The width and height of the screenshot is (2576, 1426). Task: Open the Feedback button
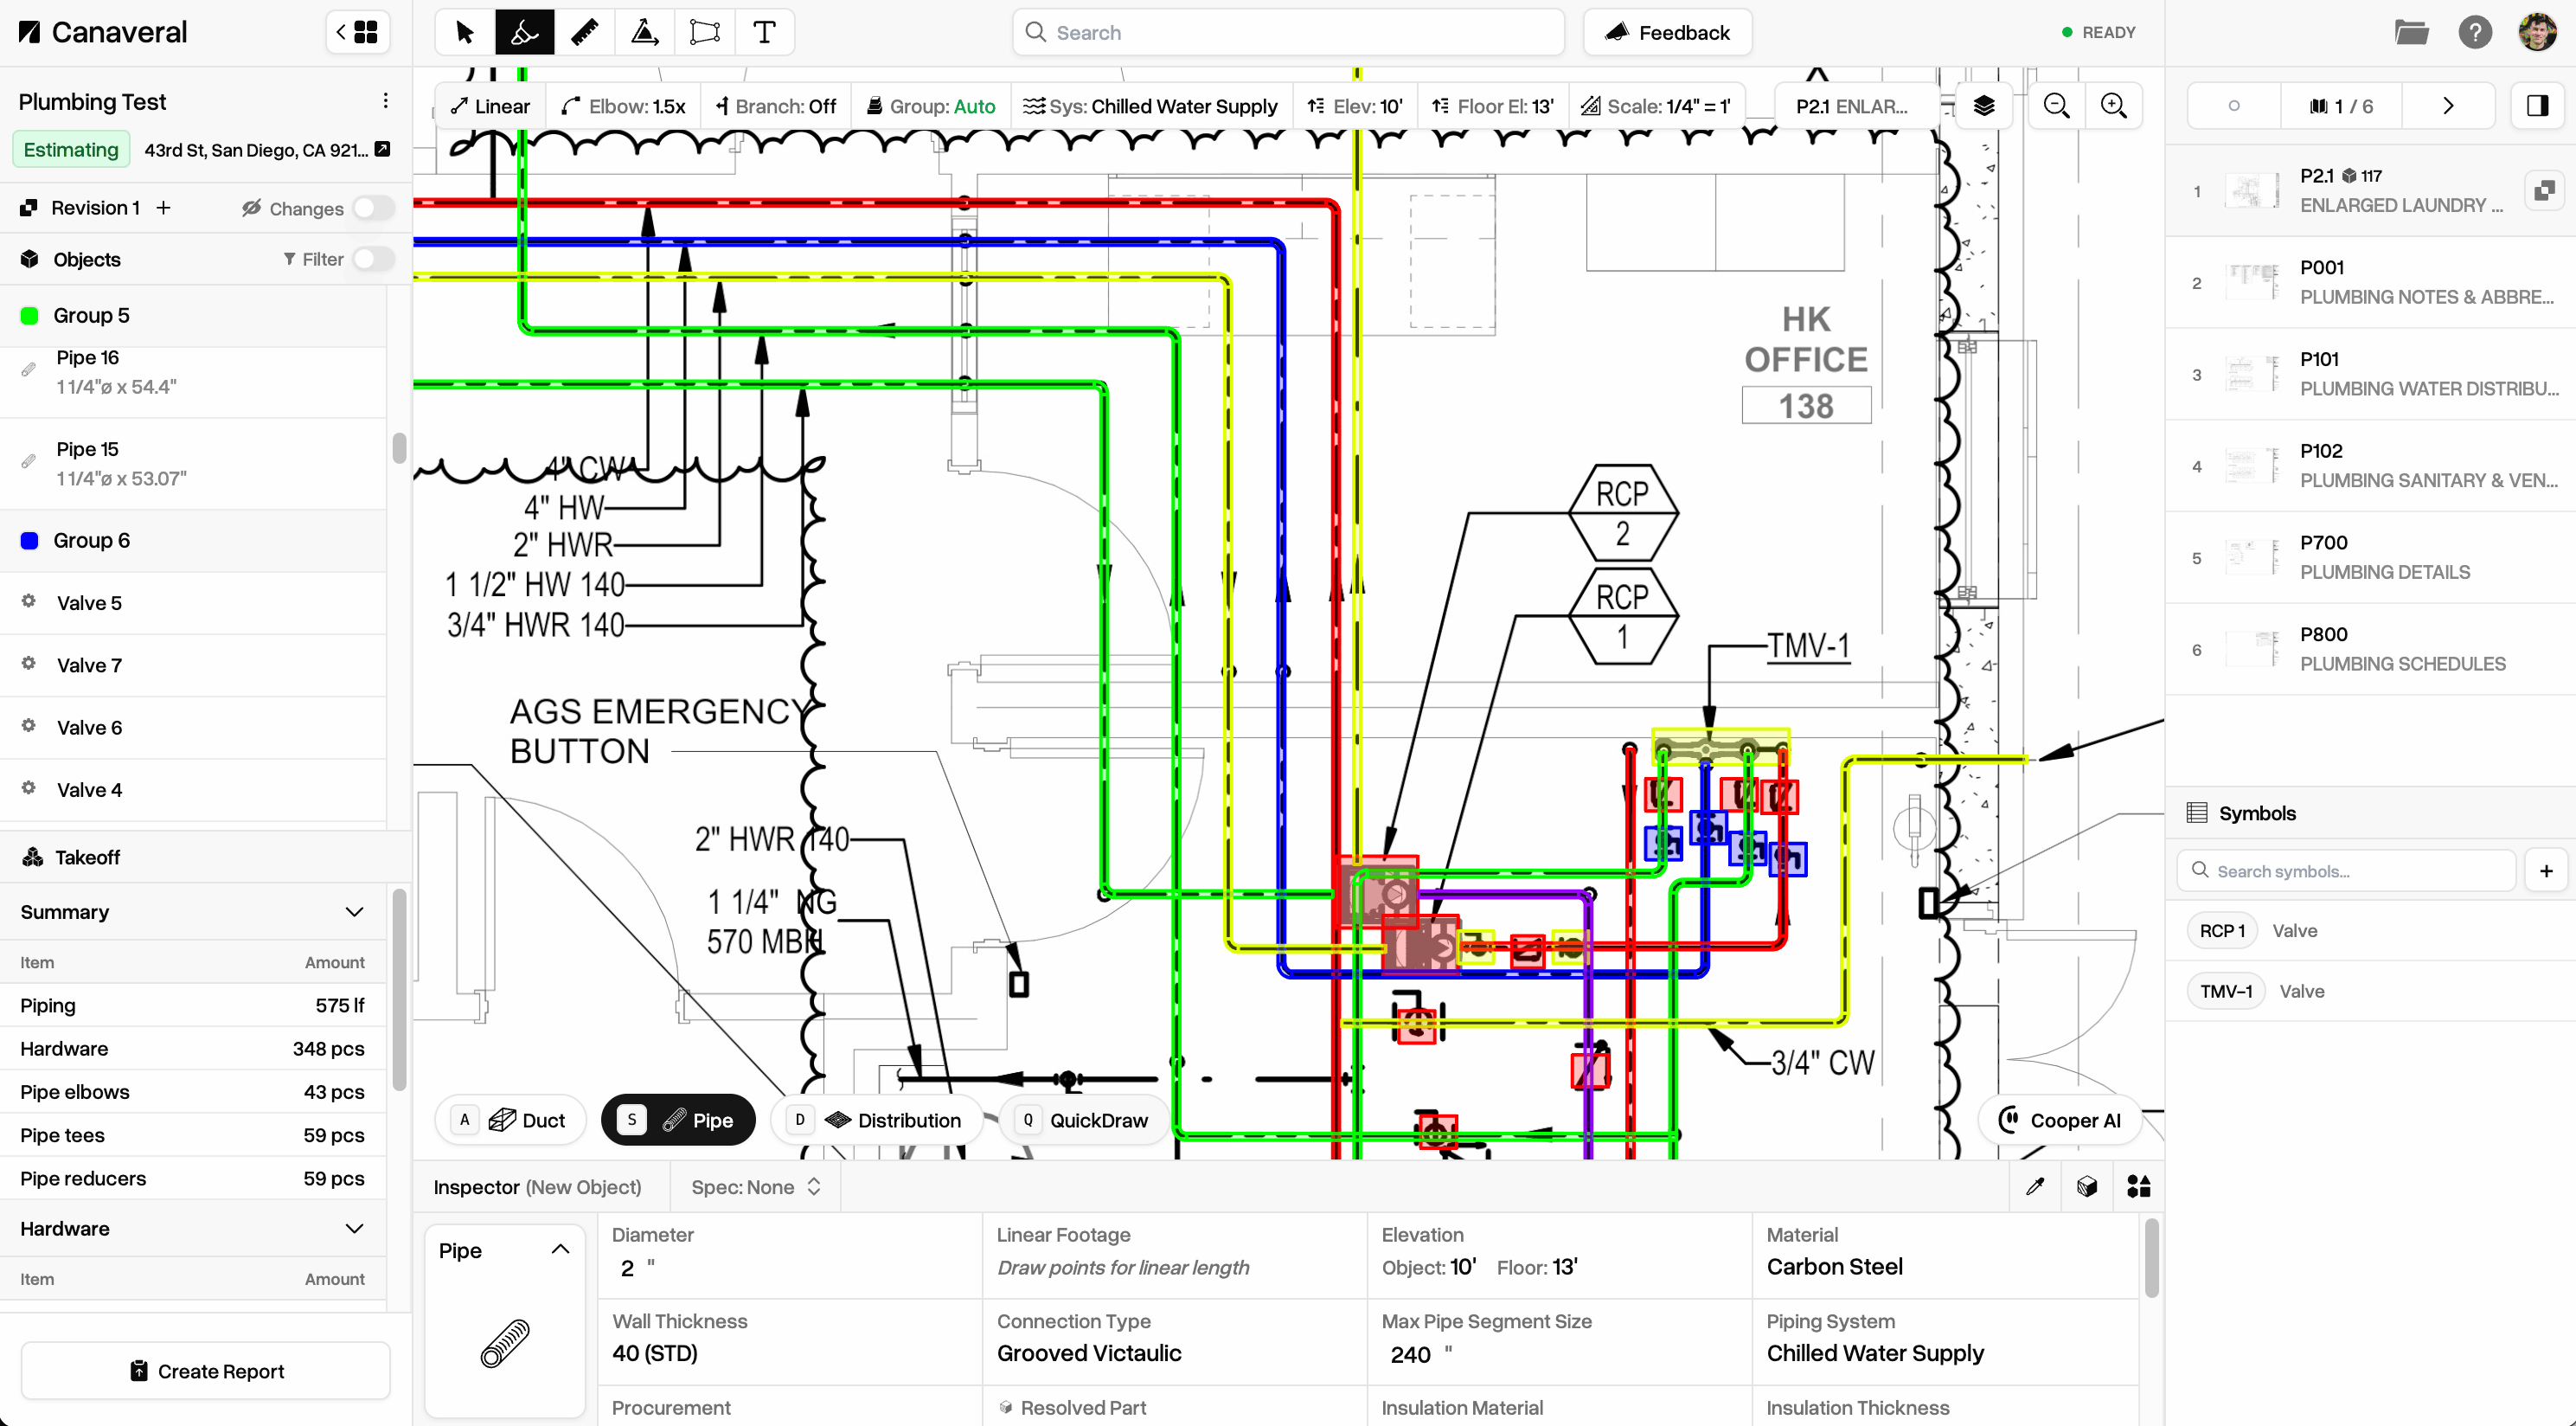pyautogui.click(x=1667, y=32)
